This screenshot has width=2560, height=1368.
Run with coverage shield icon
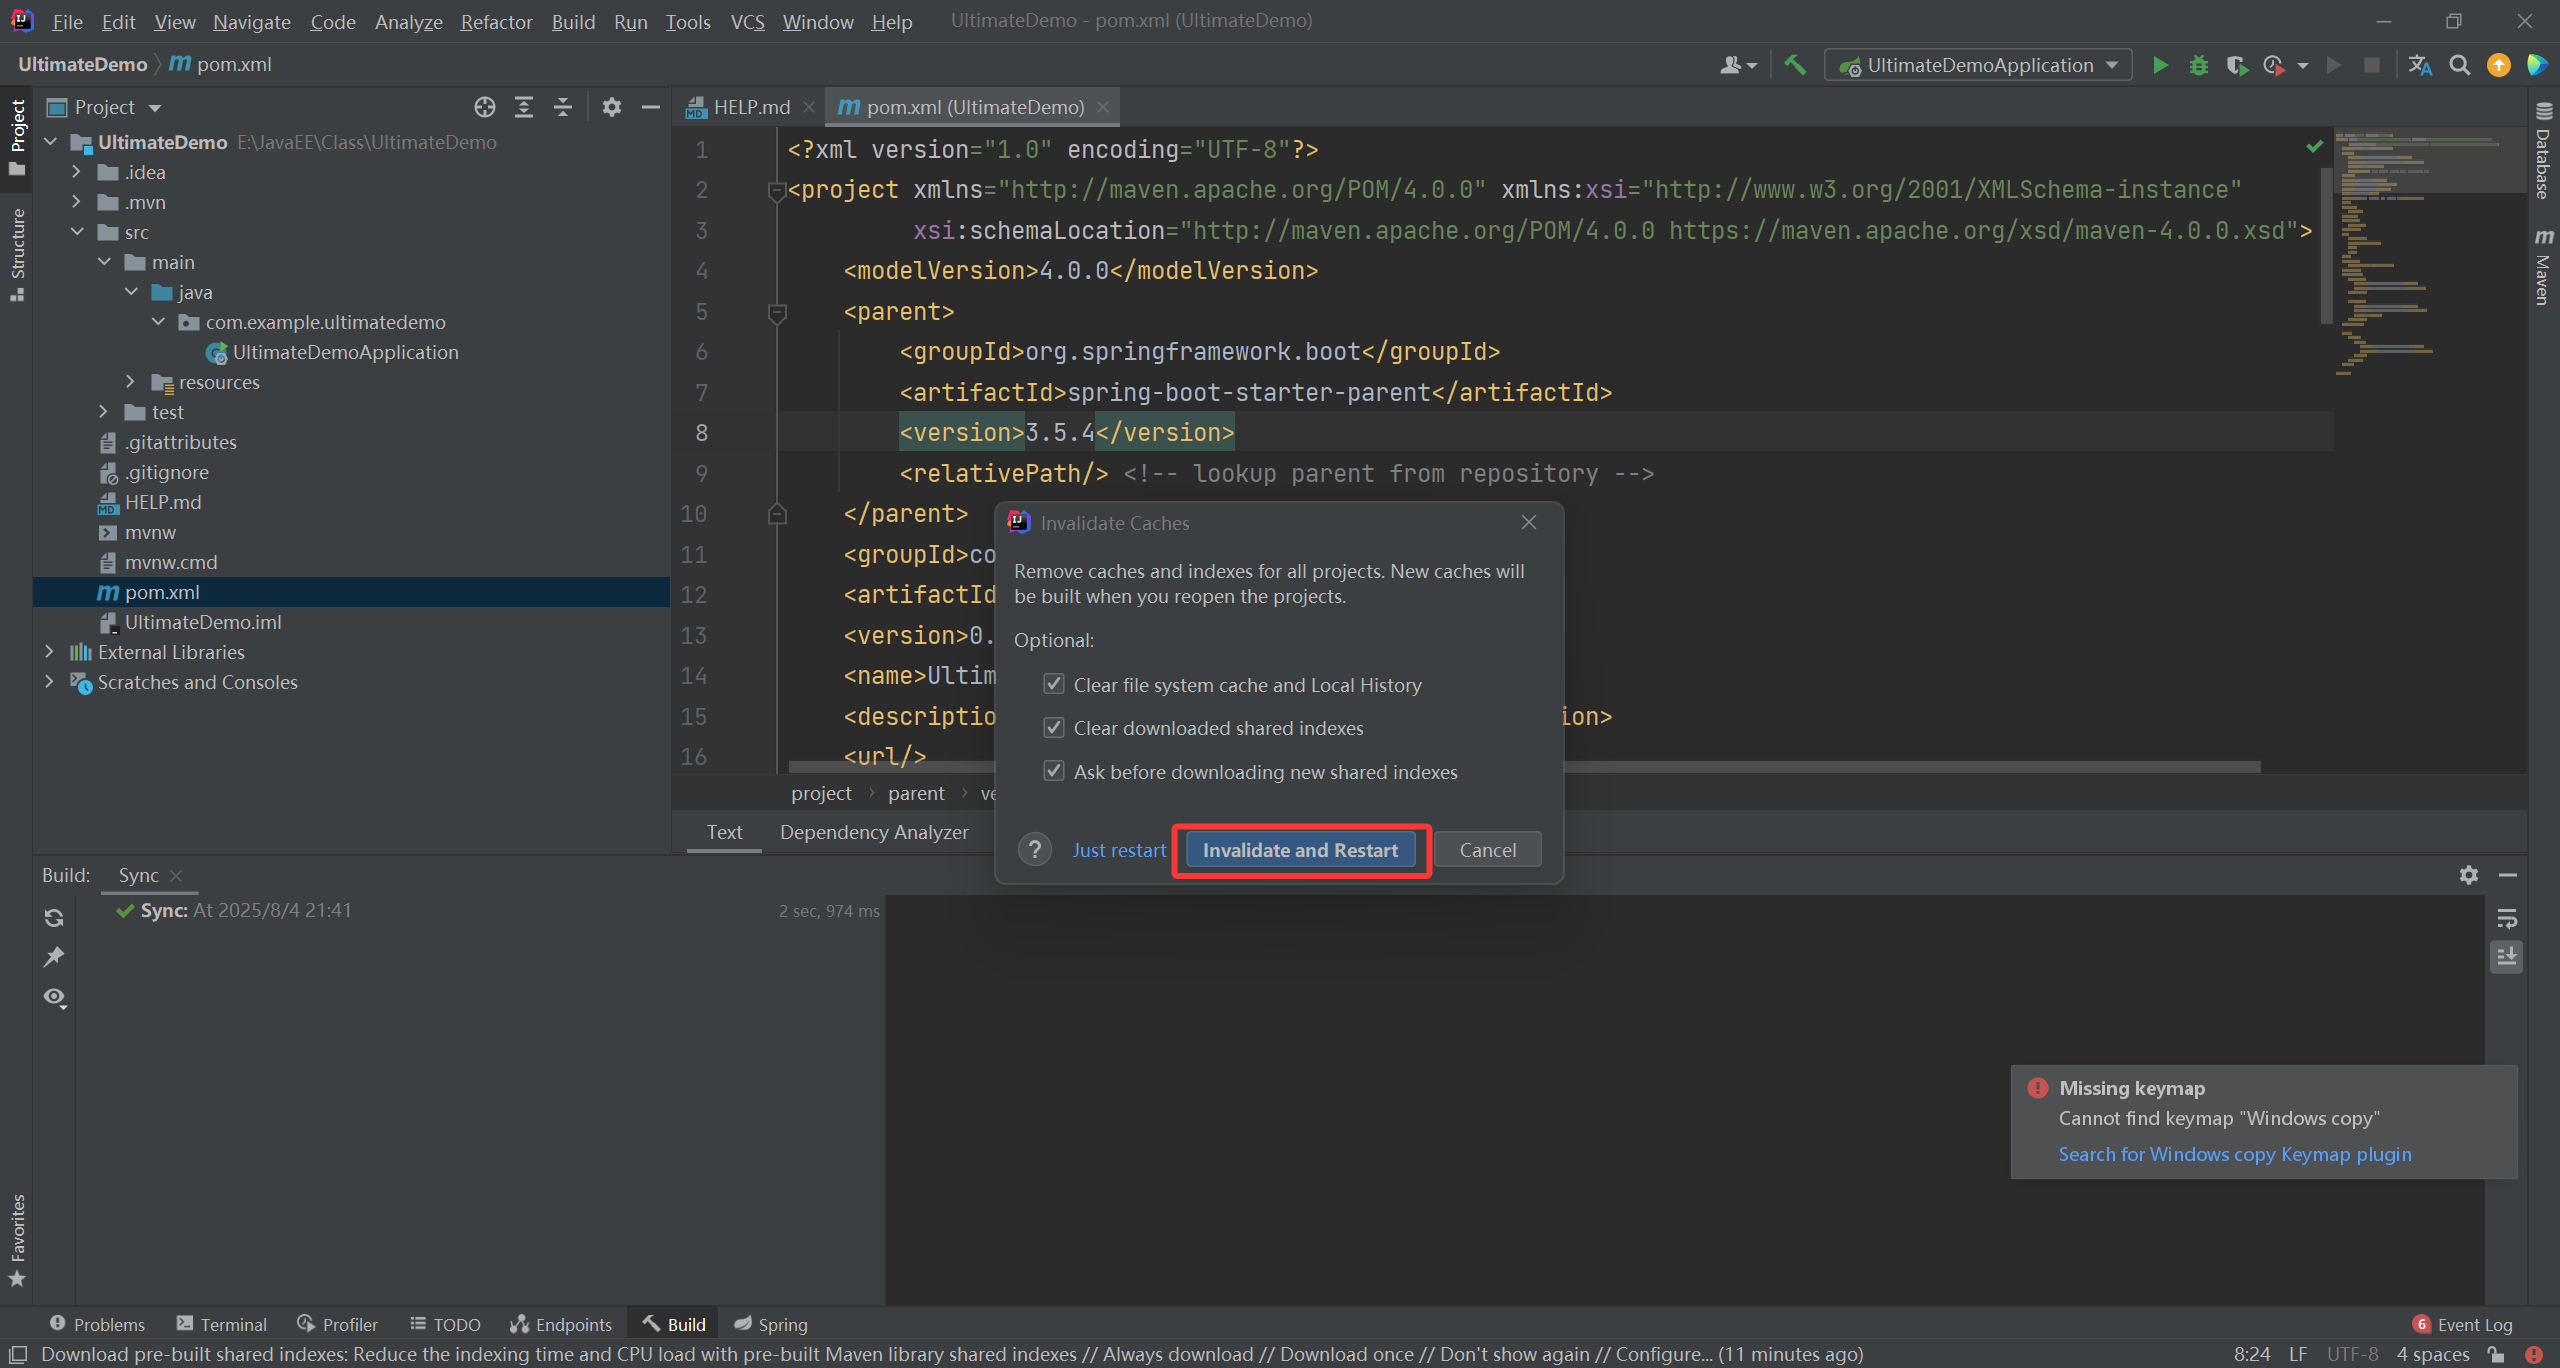2236,65
